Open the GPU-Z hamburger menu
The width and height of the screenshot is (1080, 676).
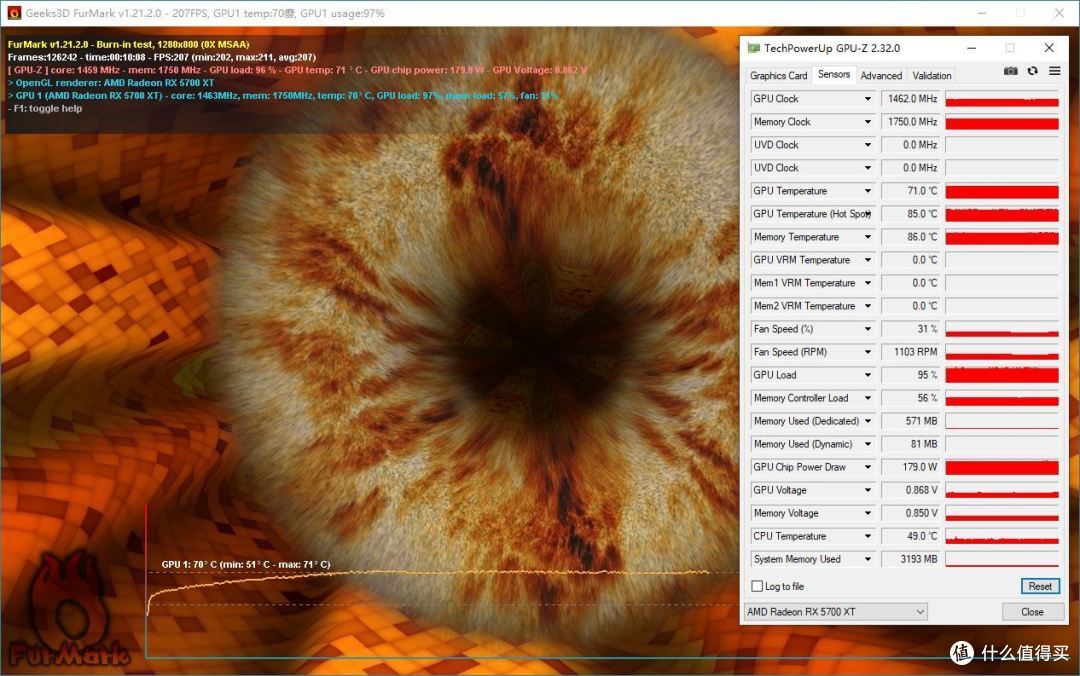tap(1055, 71)
